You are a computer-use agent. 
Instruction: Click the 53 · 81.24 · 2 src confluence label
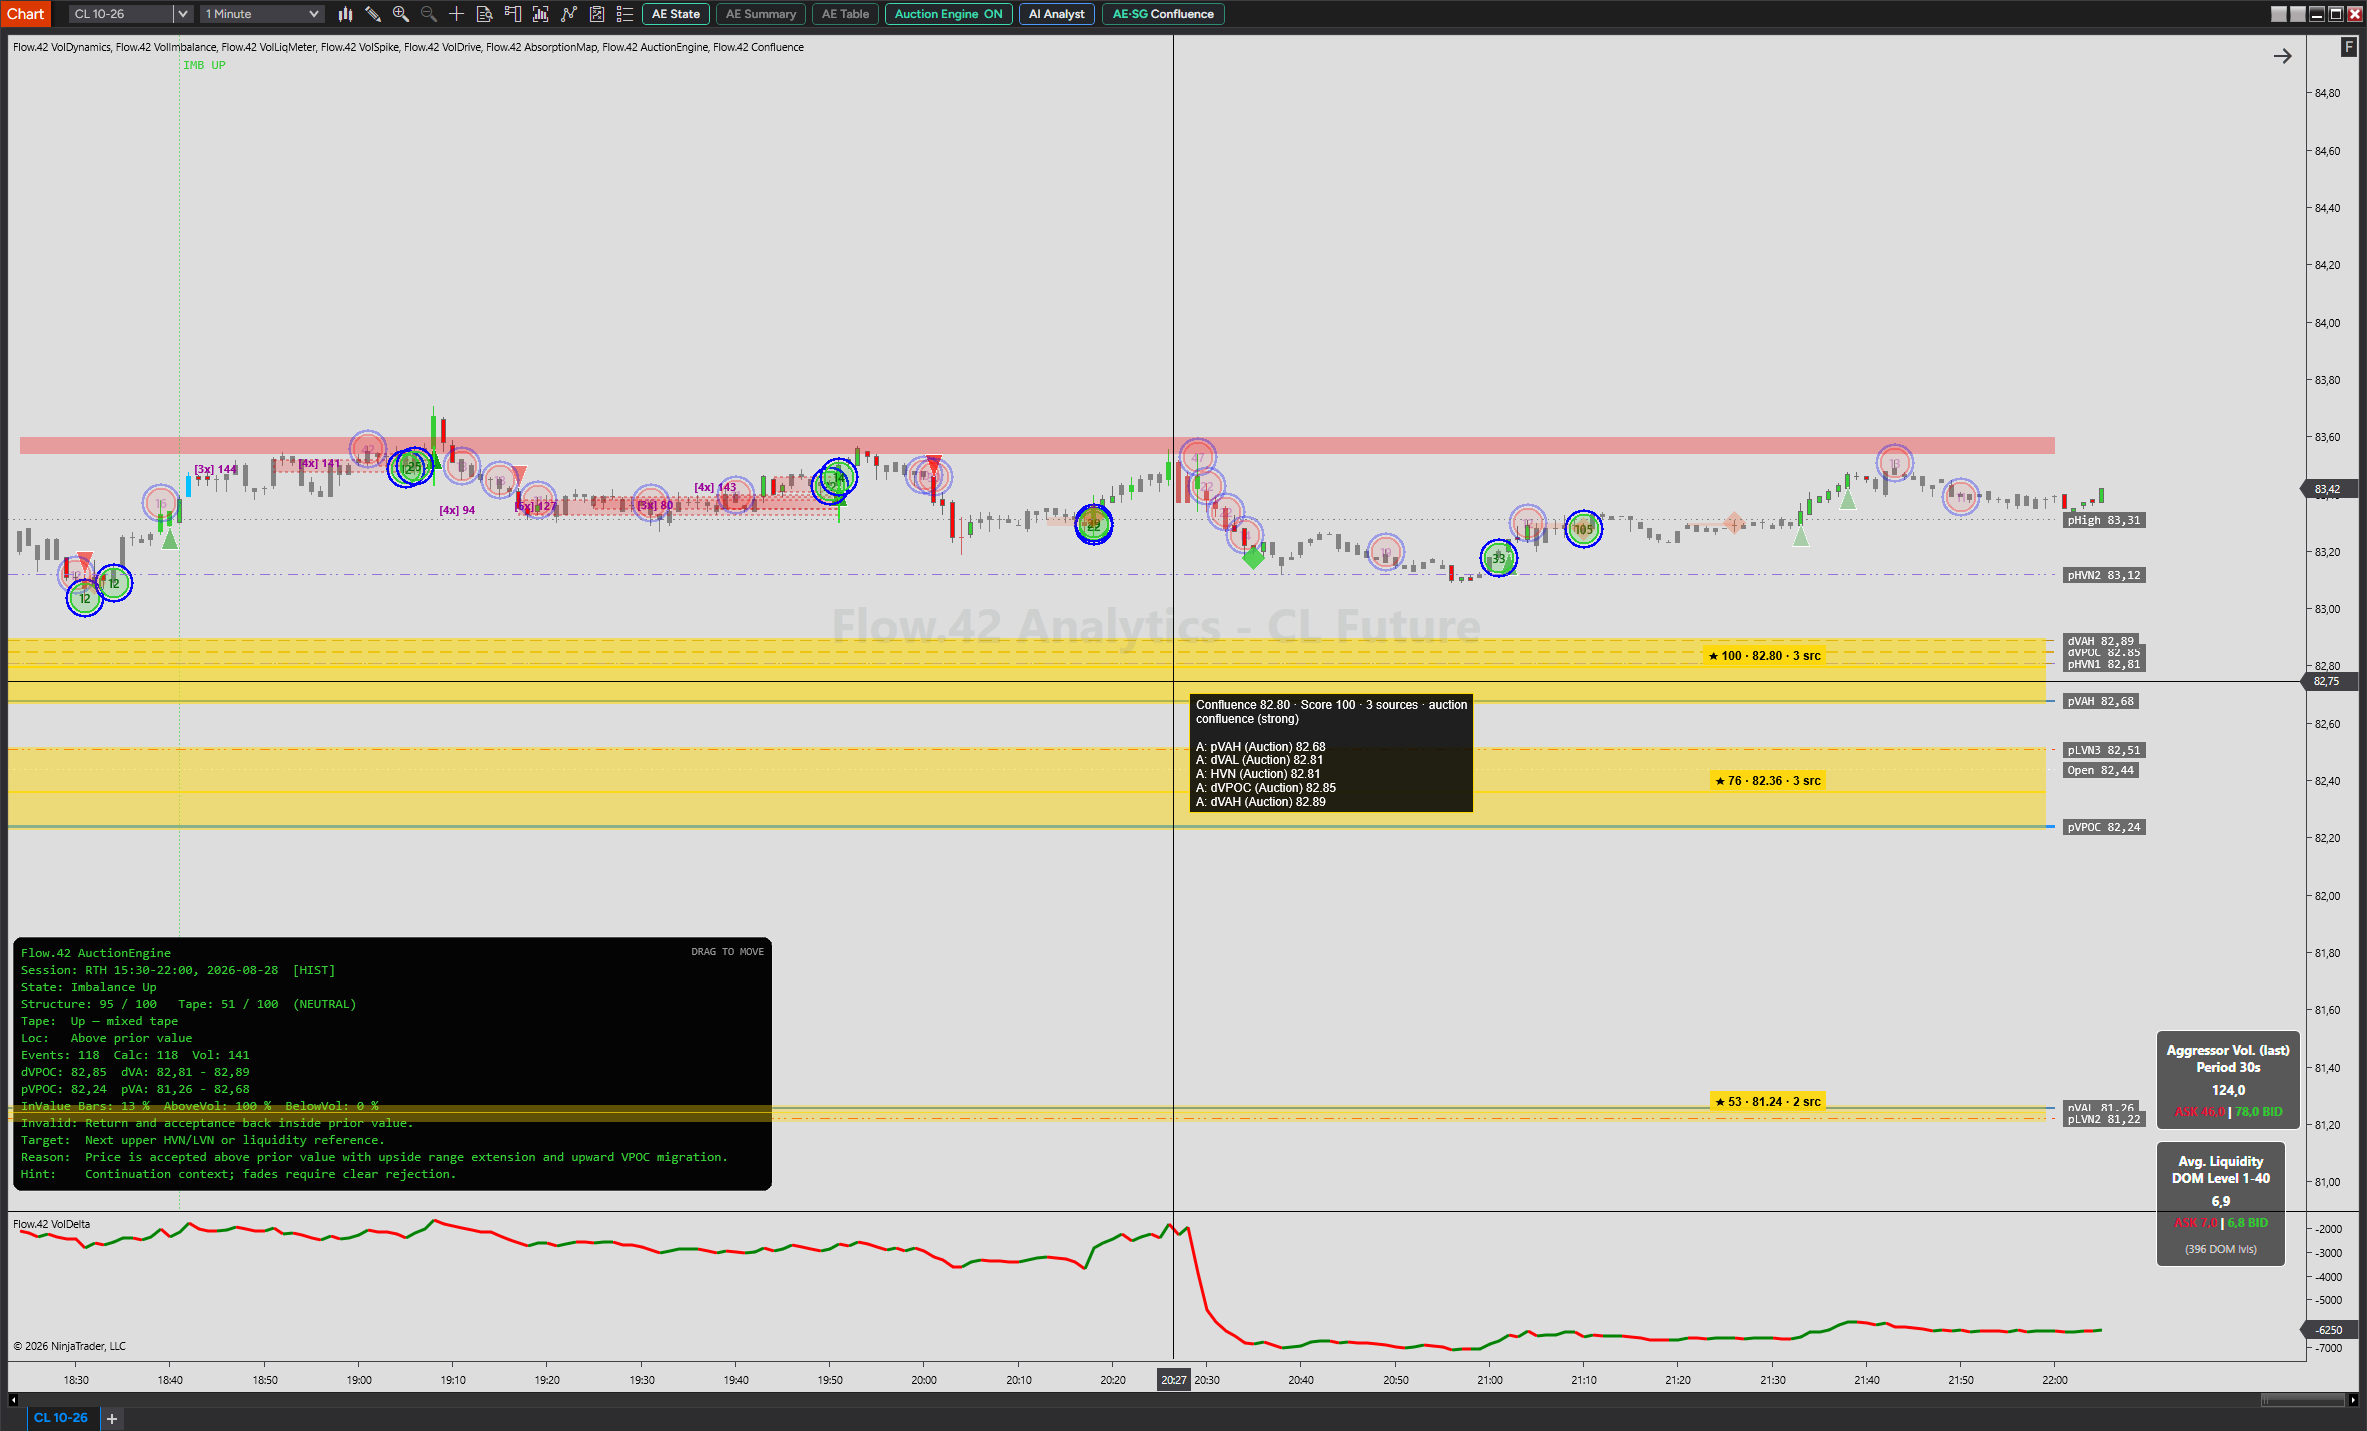1768,1102
